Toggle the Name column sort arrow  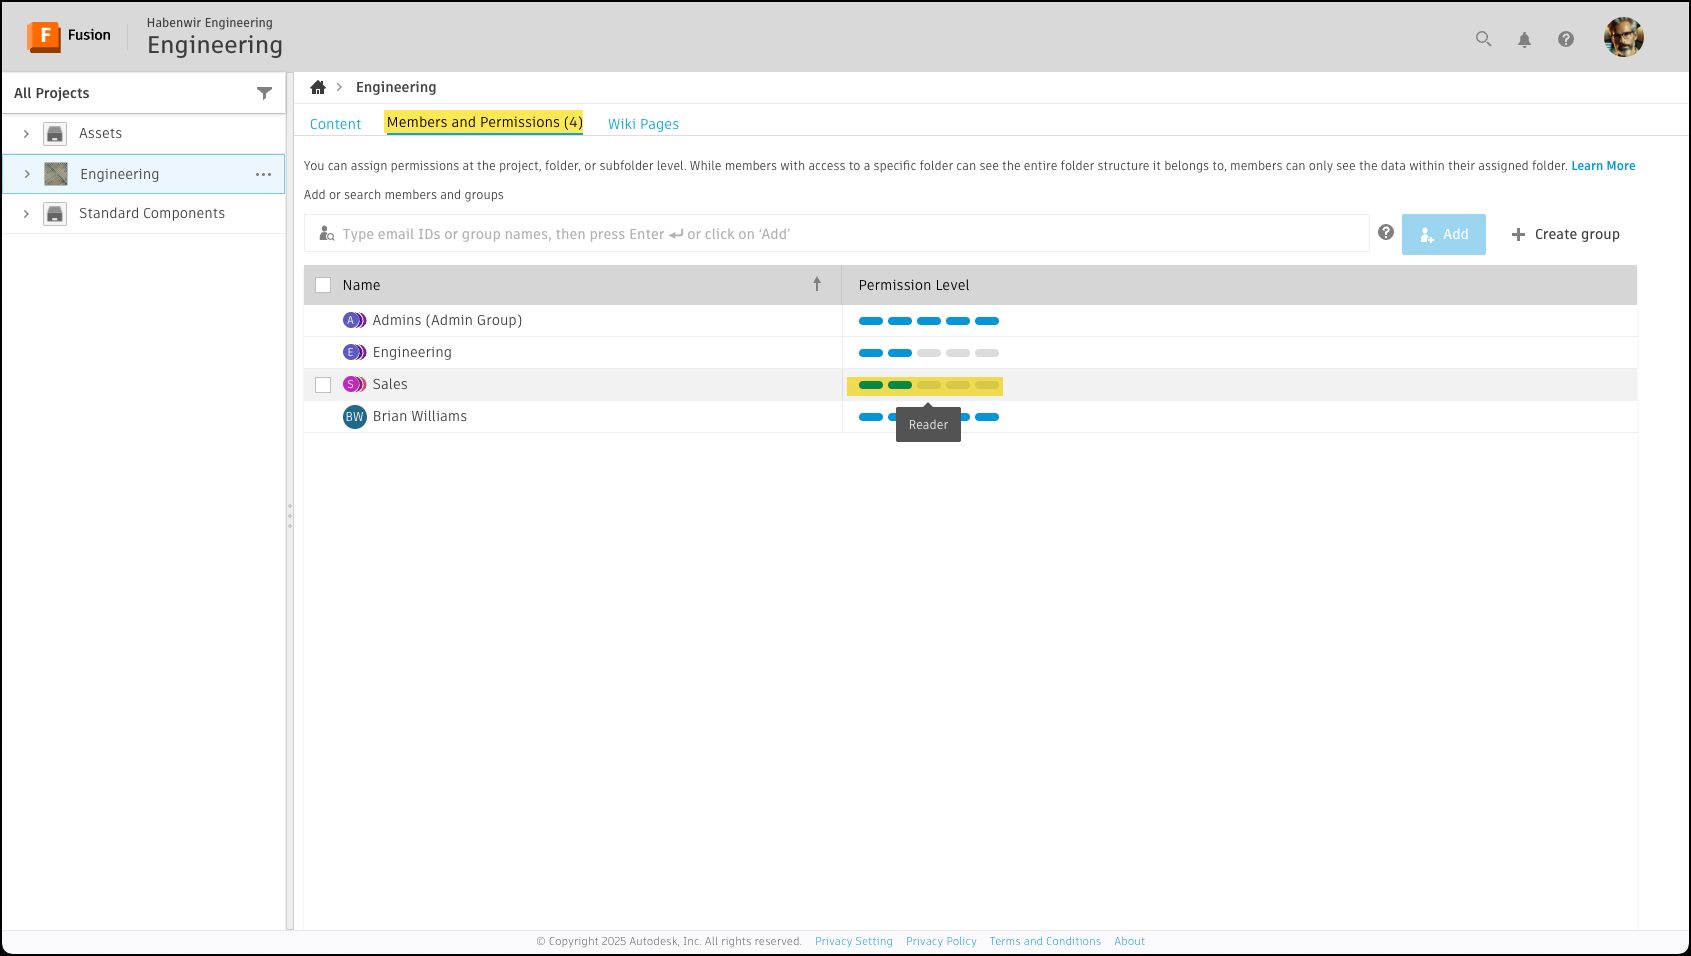point(818,284)
